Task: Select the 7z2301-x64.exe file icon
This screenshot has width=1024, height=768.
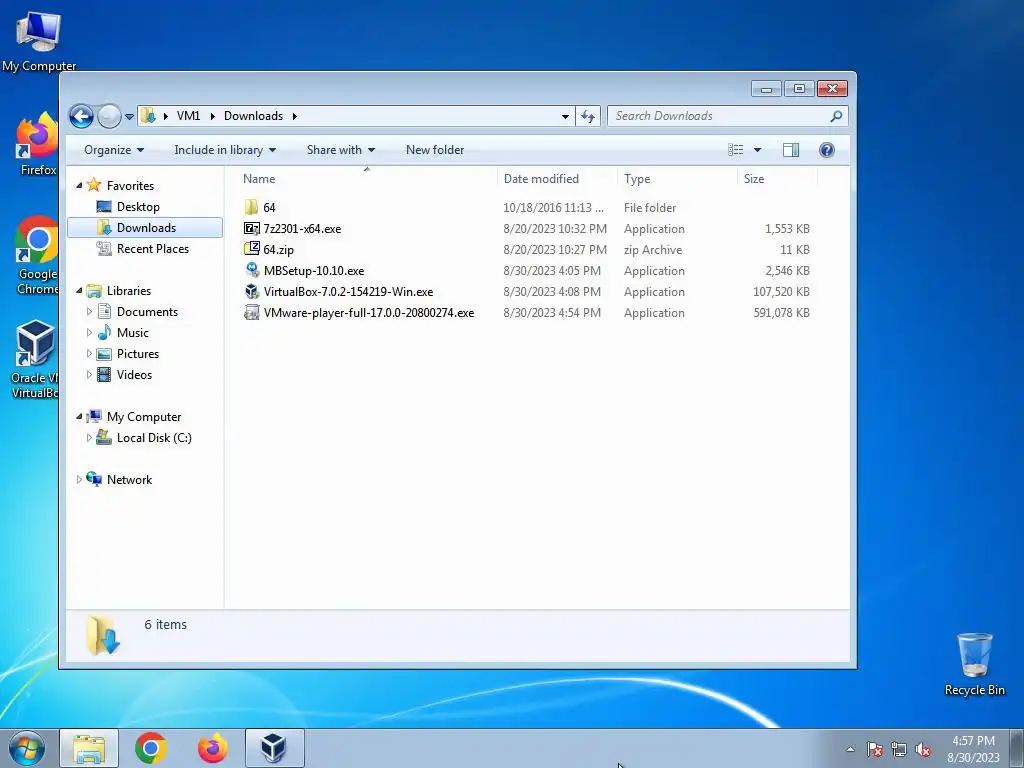Action: [x=251, y=229]
